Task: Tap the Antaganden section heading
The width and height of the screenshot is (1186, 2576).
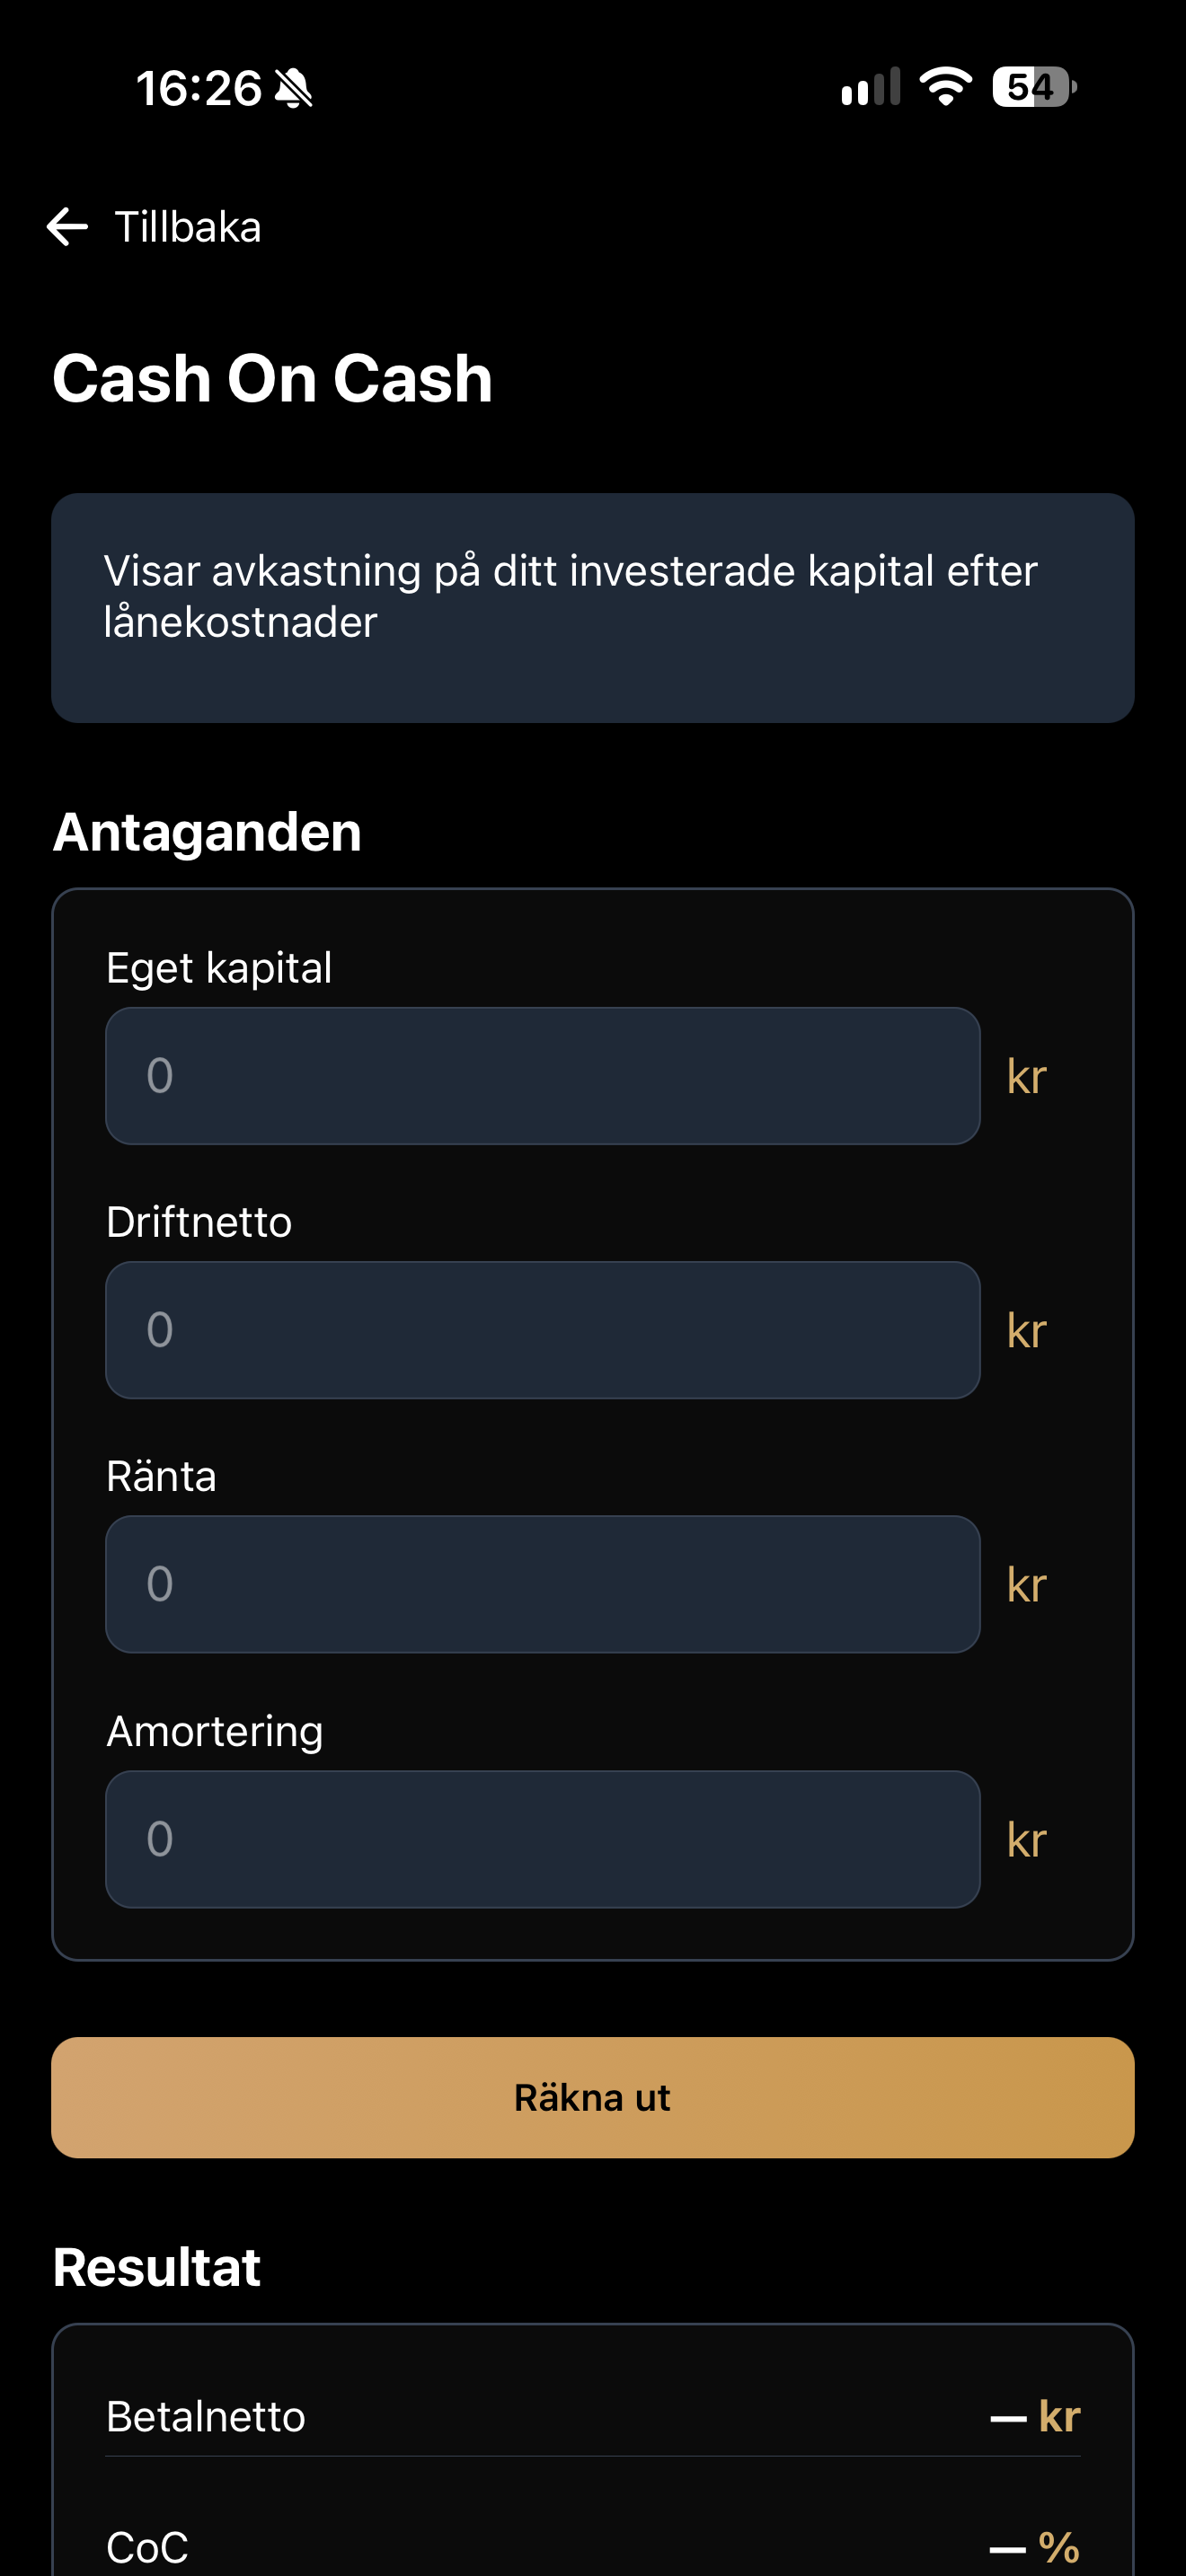Action: pos(207,832)
